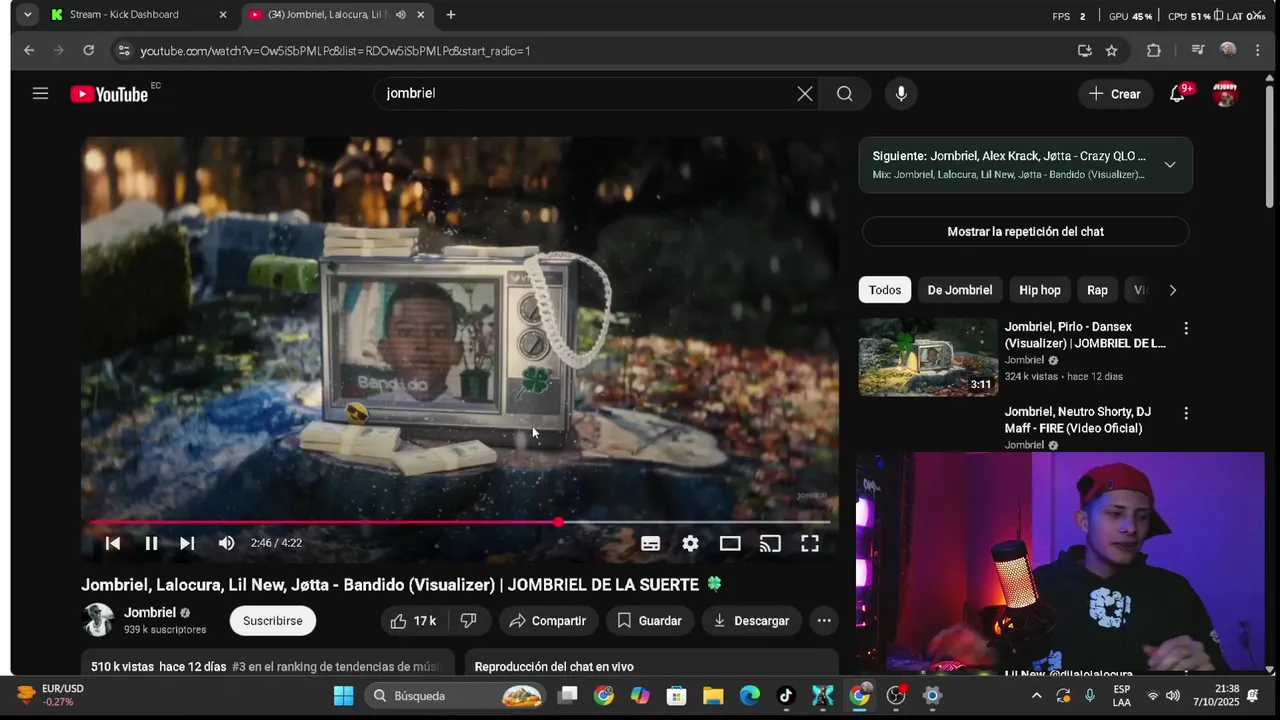Go to the YouTube home logo

point(110,94)
